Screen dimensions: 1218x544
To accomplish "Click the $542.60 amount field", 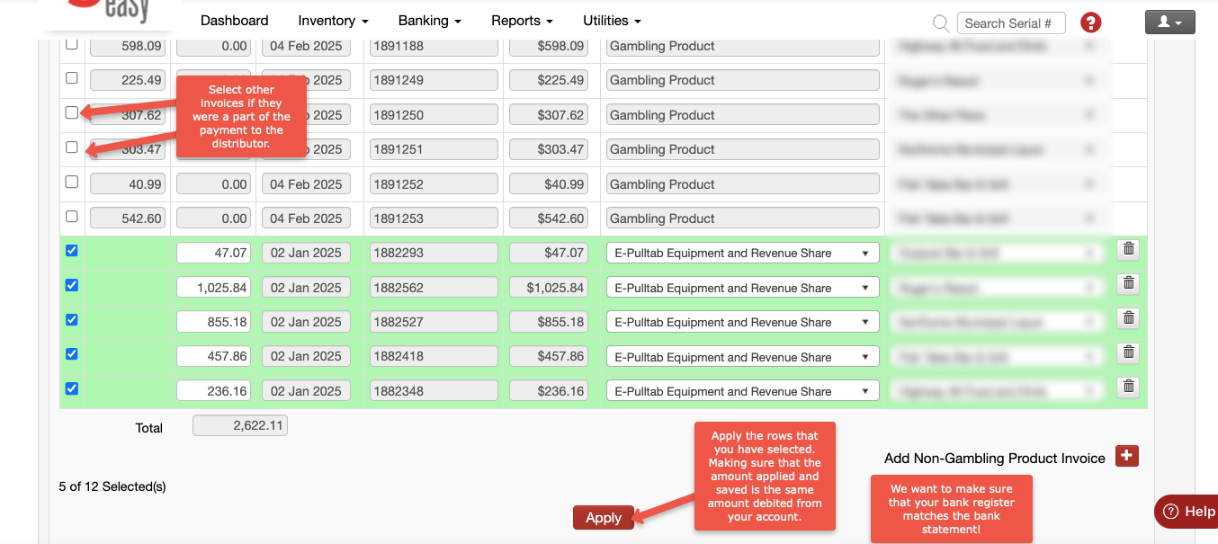I will coord(548,218).
